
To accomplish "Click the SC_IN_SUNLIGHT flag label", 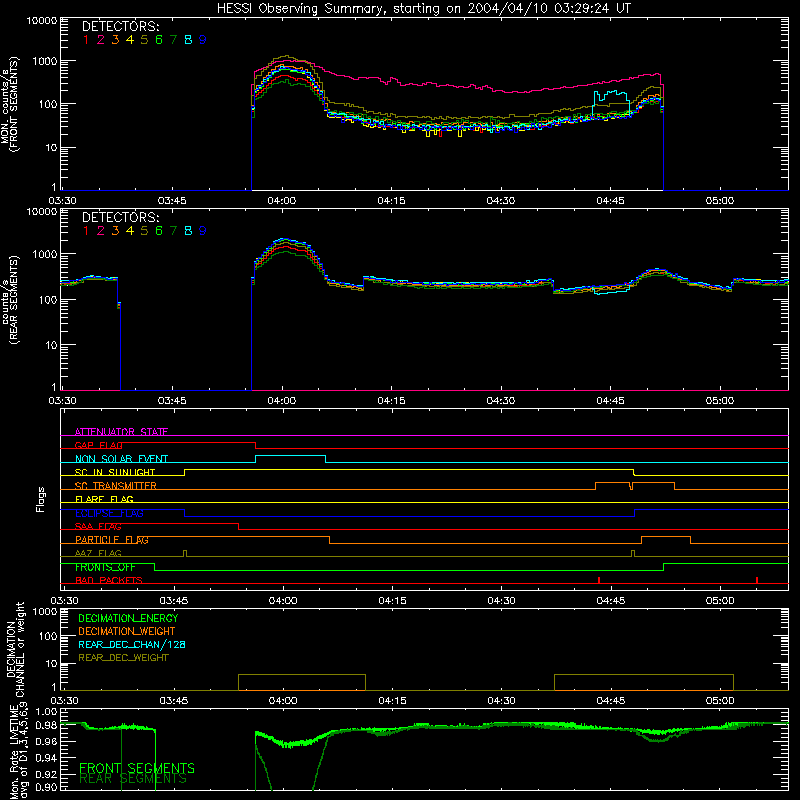I will 115,472.
